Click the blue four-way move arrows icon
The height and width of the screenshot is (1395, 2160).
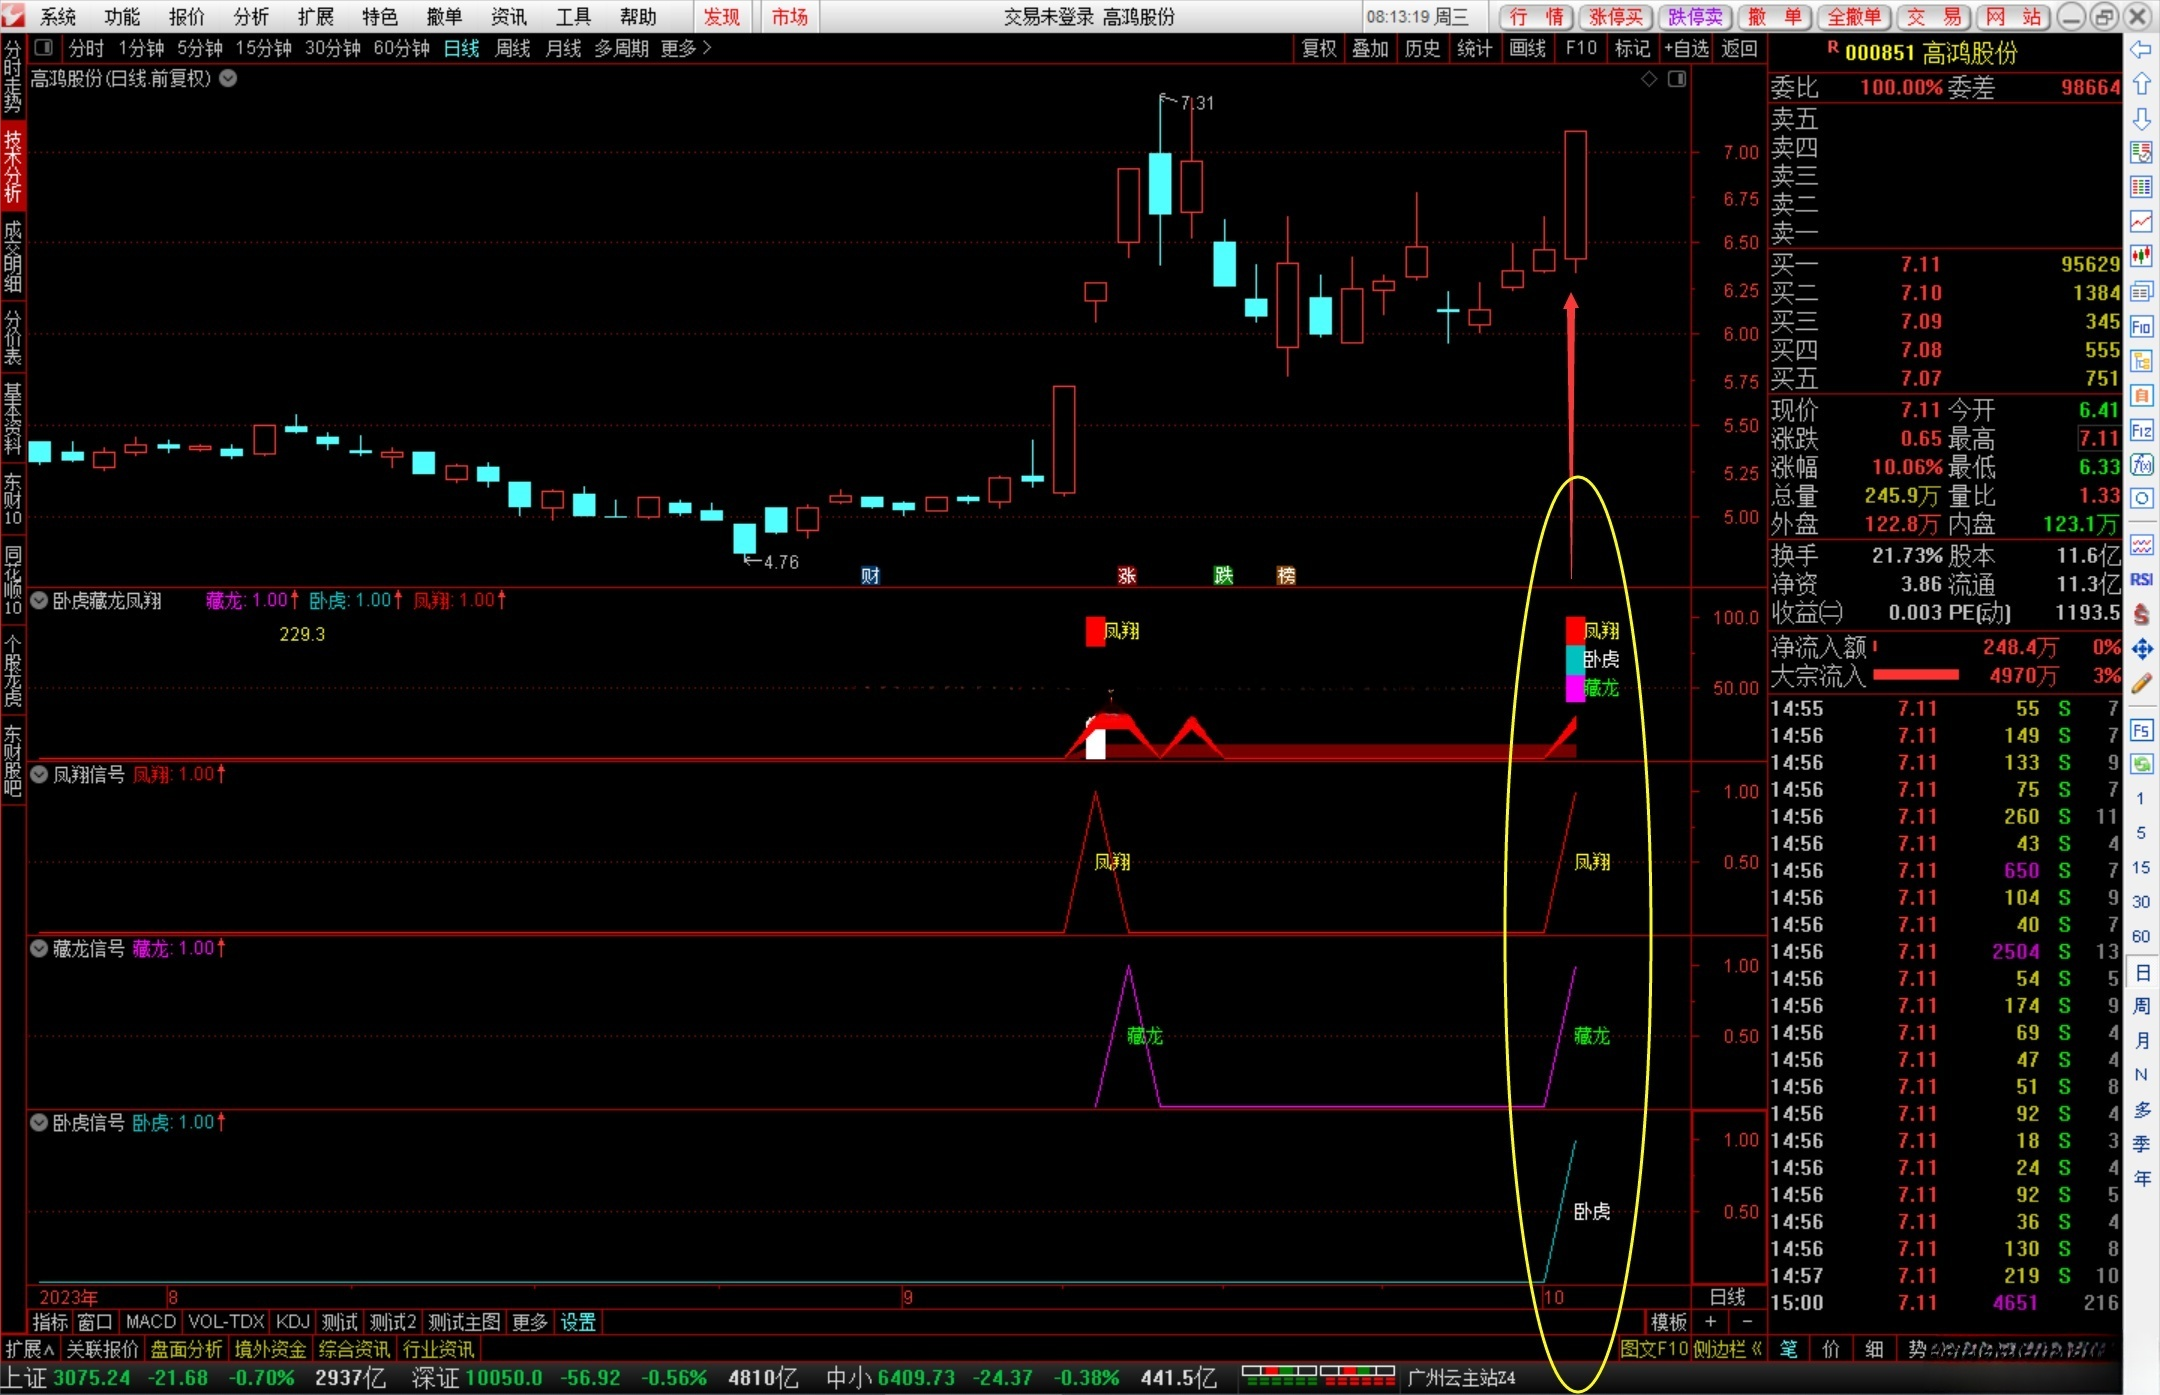tap(2141, 649)
